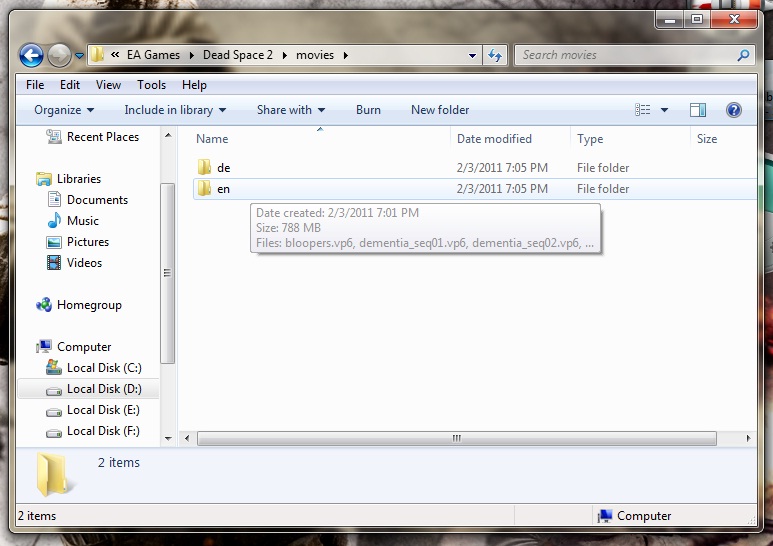Open the Organize dropdown
Image resolution: width=773 pixels, height=546 pixels.
(64, 110)
